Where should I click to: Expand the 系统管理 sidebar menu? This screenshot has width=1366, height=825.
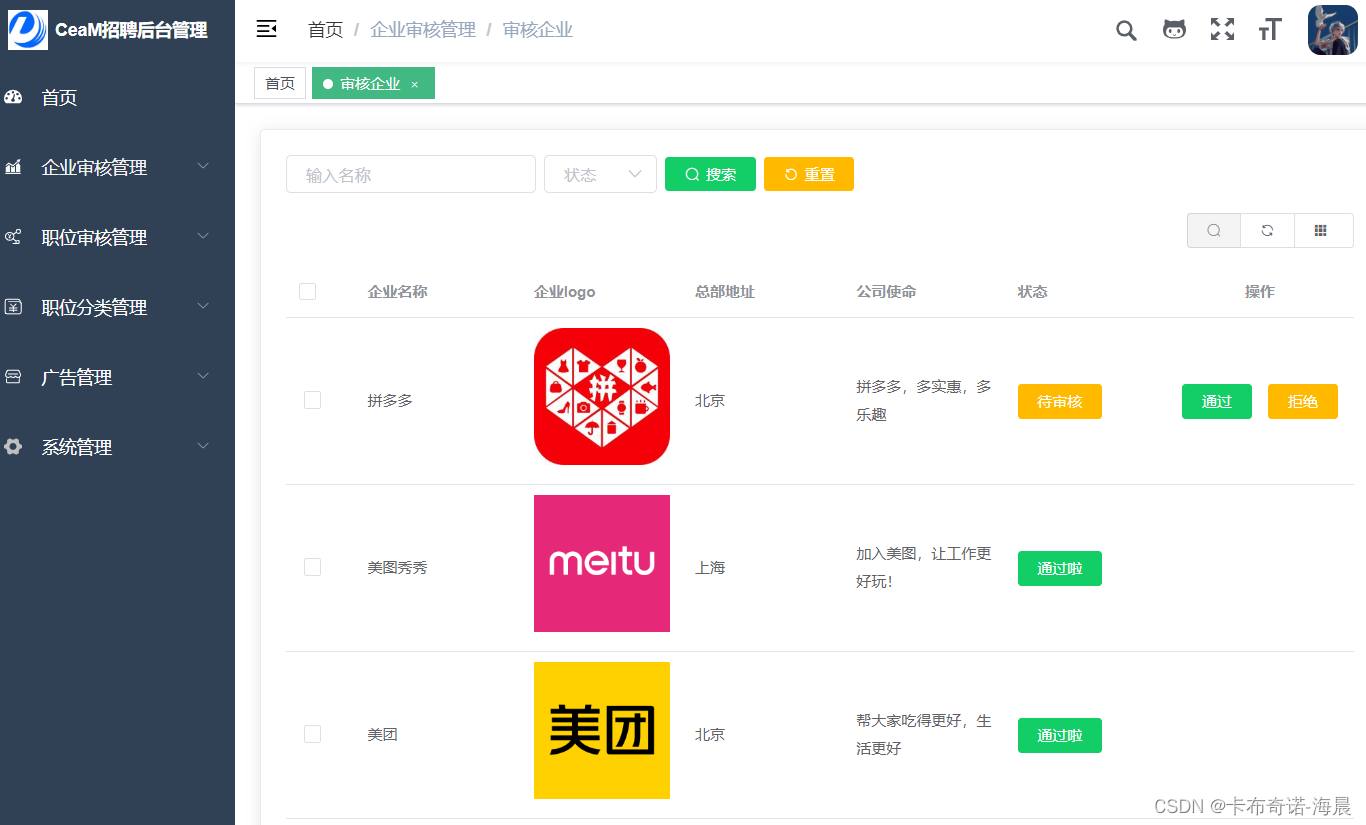(x=117, y=447)
